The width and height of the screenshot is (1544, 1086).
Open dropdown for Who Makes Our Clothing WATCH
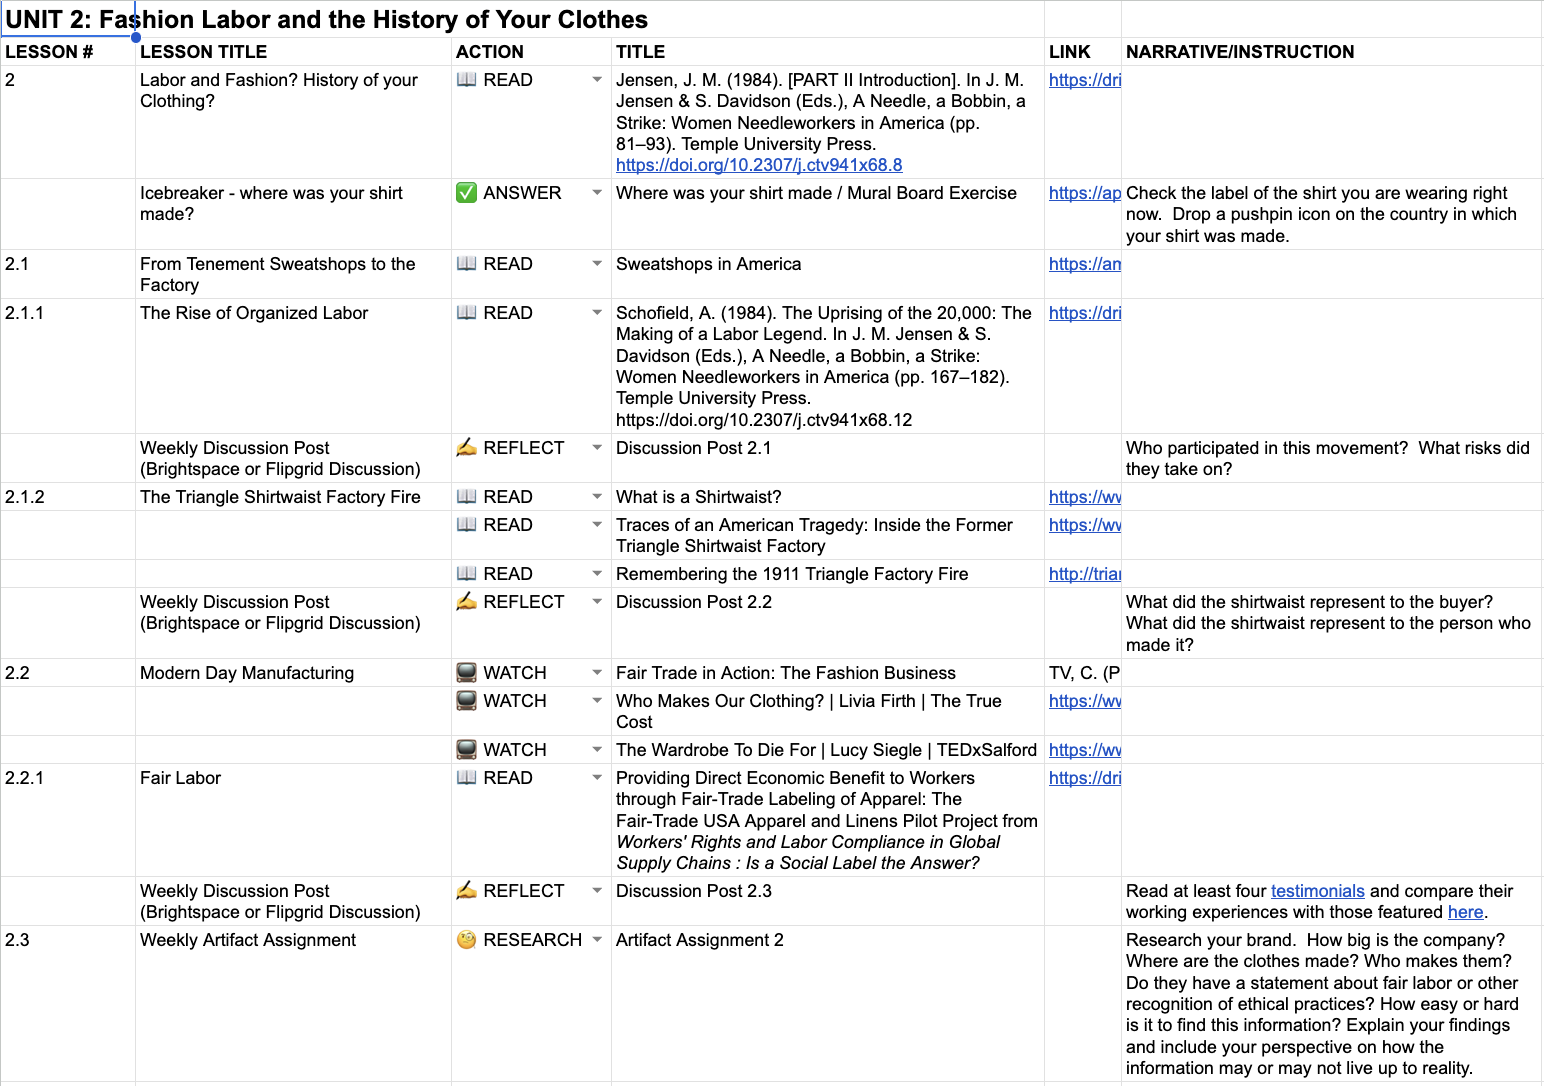pyautogui.click(x=597, y=701)
